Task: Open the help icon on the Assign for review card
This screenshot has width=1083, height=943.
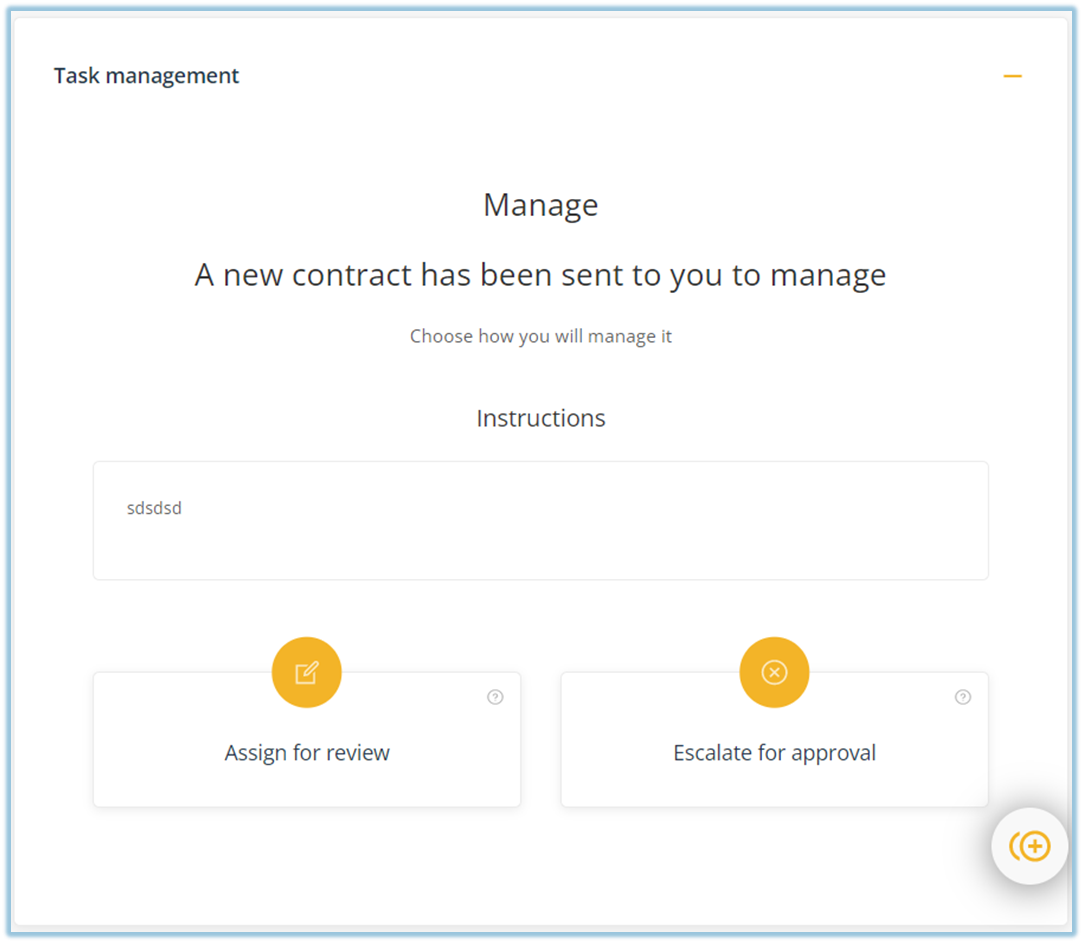Action: pyautogui.click(x=495, y=697)
